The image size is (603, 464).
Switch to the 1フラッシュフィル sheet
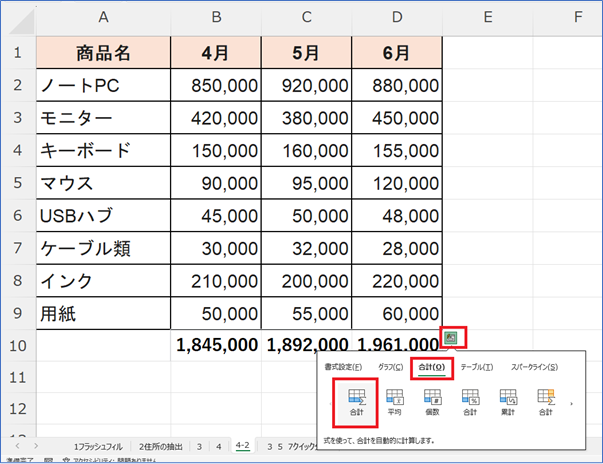pyautogui.click(x=102, y=445)
